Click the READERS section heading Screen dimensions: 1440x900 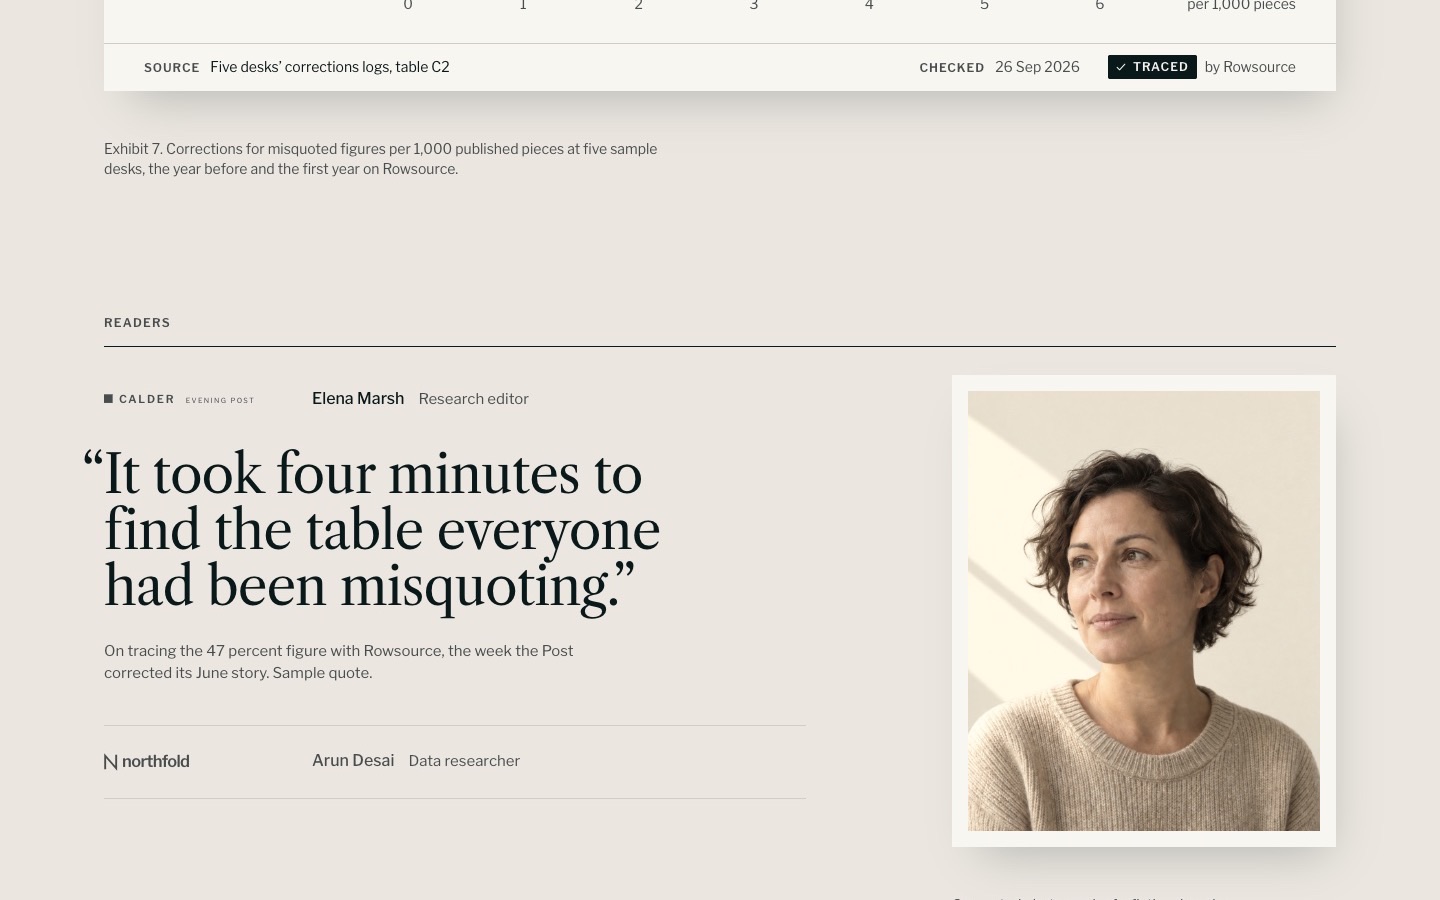tap(137, 323)
